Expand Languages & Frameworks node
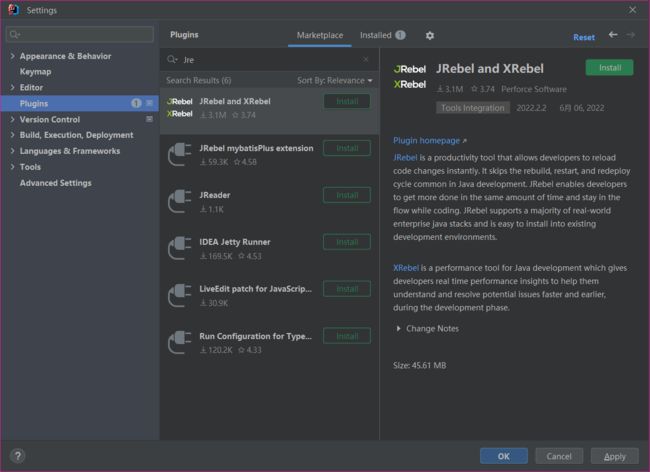The image size is (650, 472). [x=12, y=151]
